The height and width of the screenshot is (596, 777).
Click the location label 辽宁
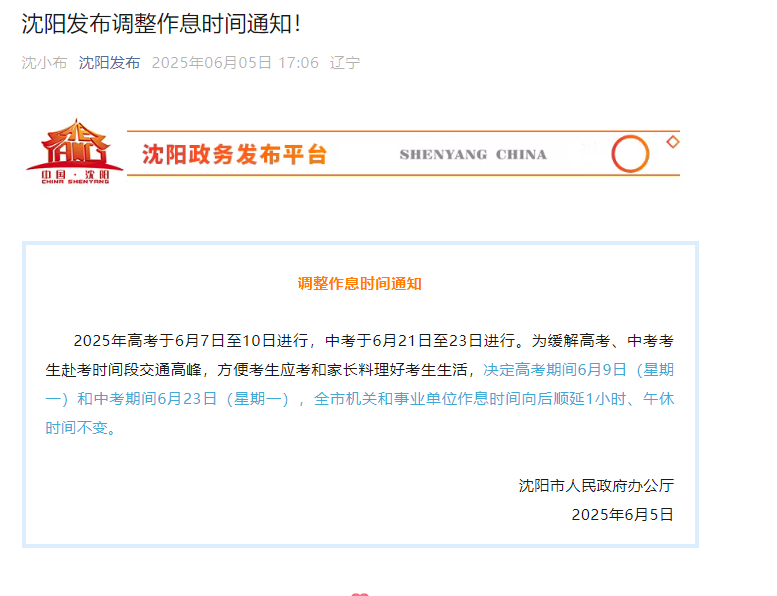tap(345, 63)
